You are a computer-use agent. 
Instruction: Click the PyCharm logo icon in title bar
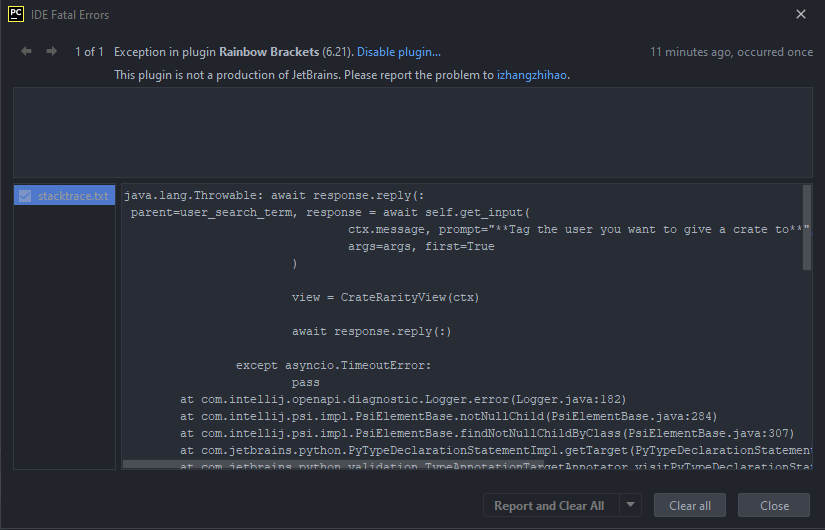16,14
